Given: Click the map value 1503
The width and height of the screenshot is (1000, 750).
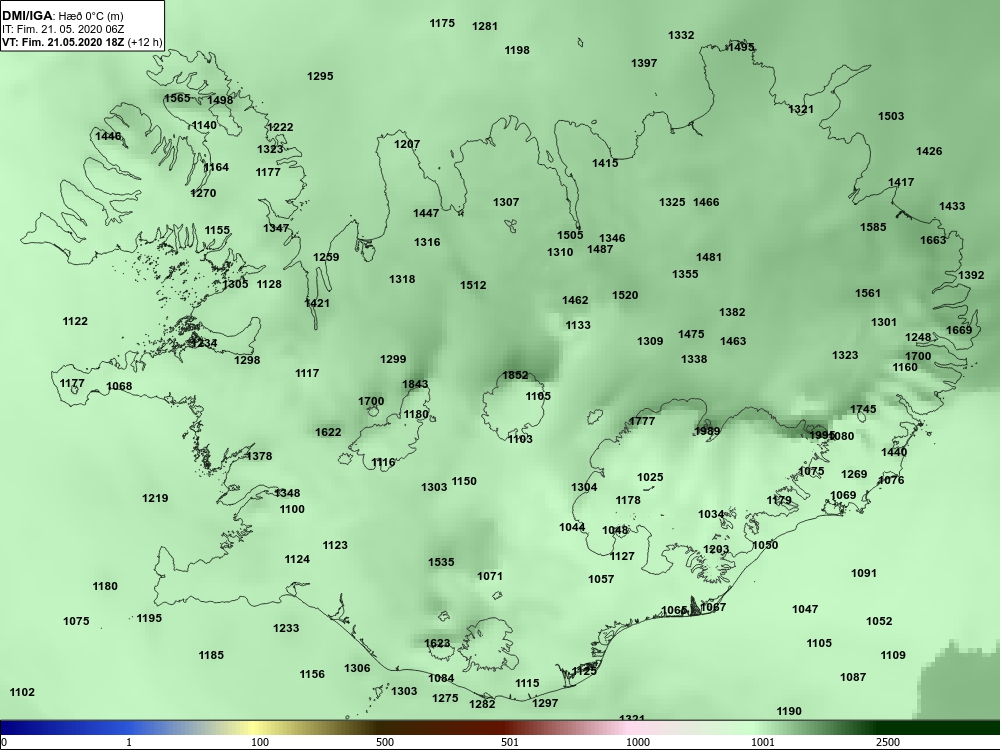Looking at the screenshot, I should click(x=891, y=116).
